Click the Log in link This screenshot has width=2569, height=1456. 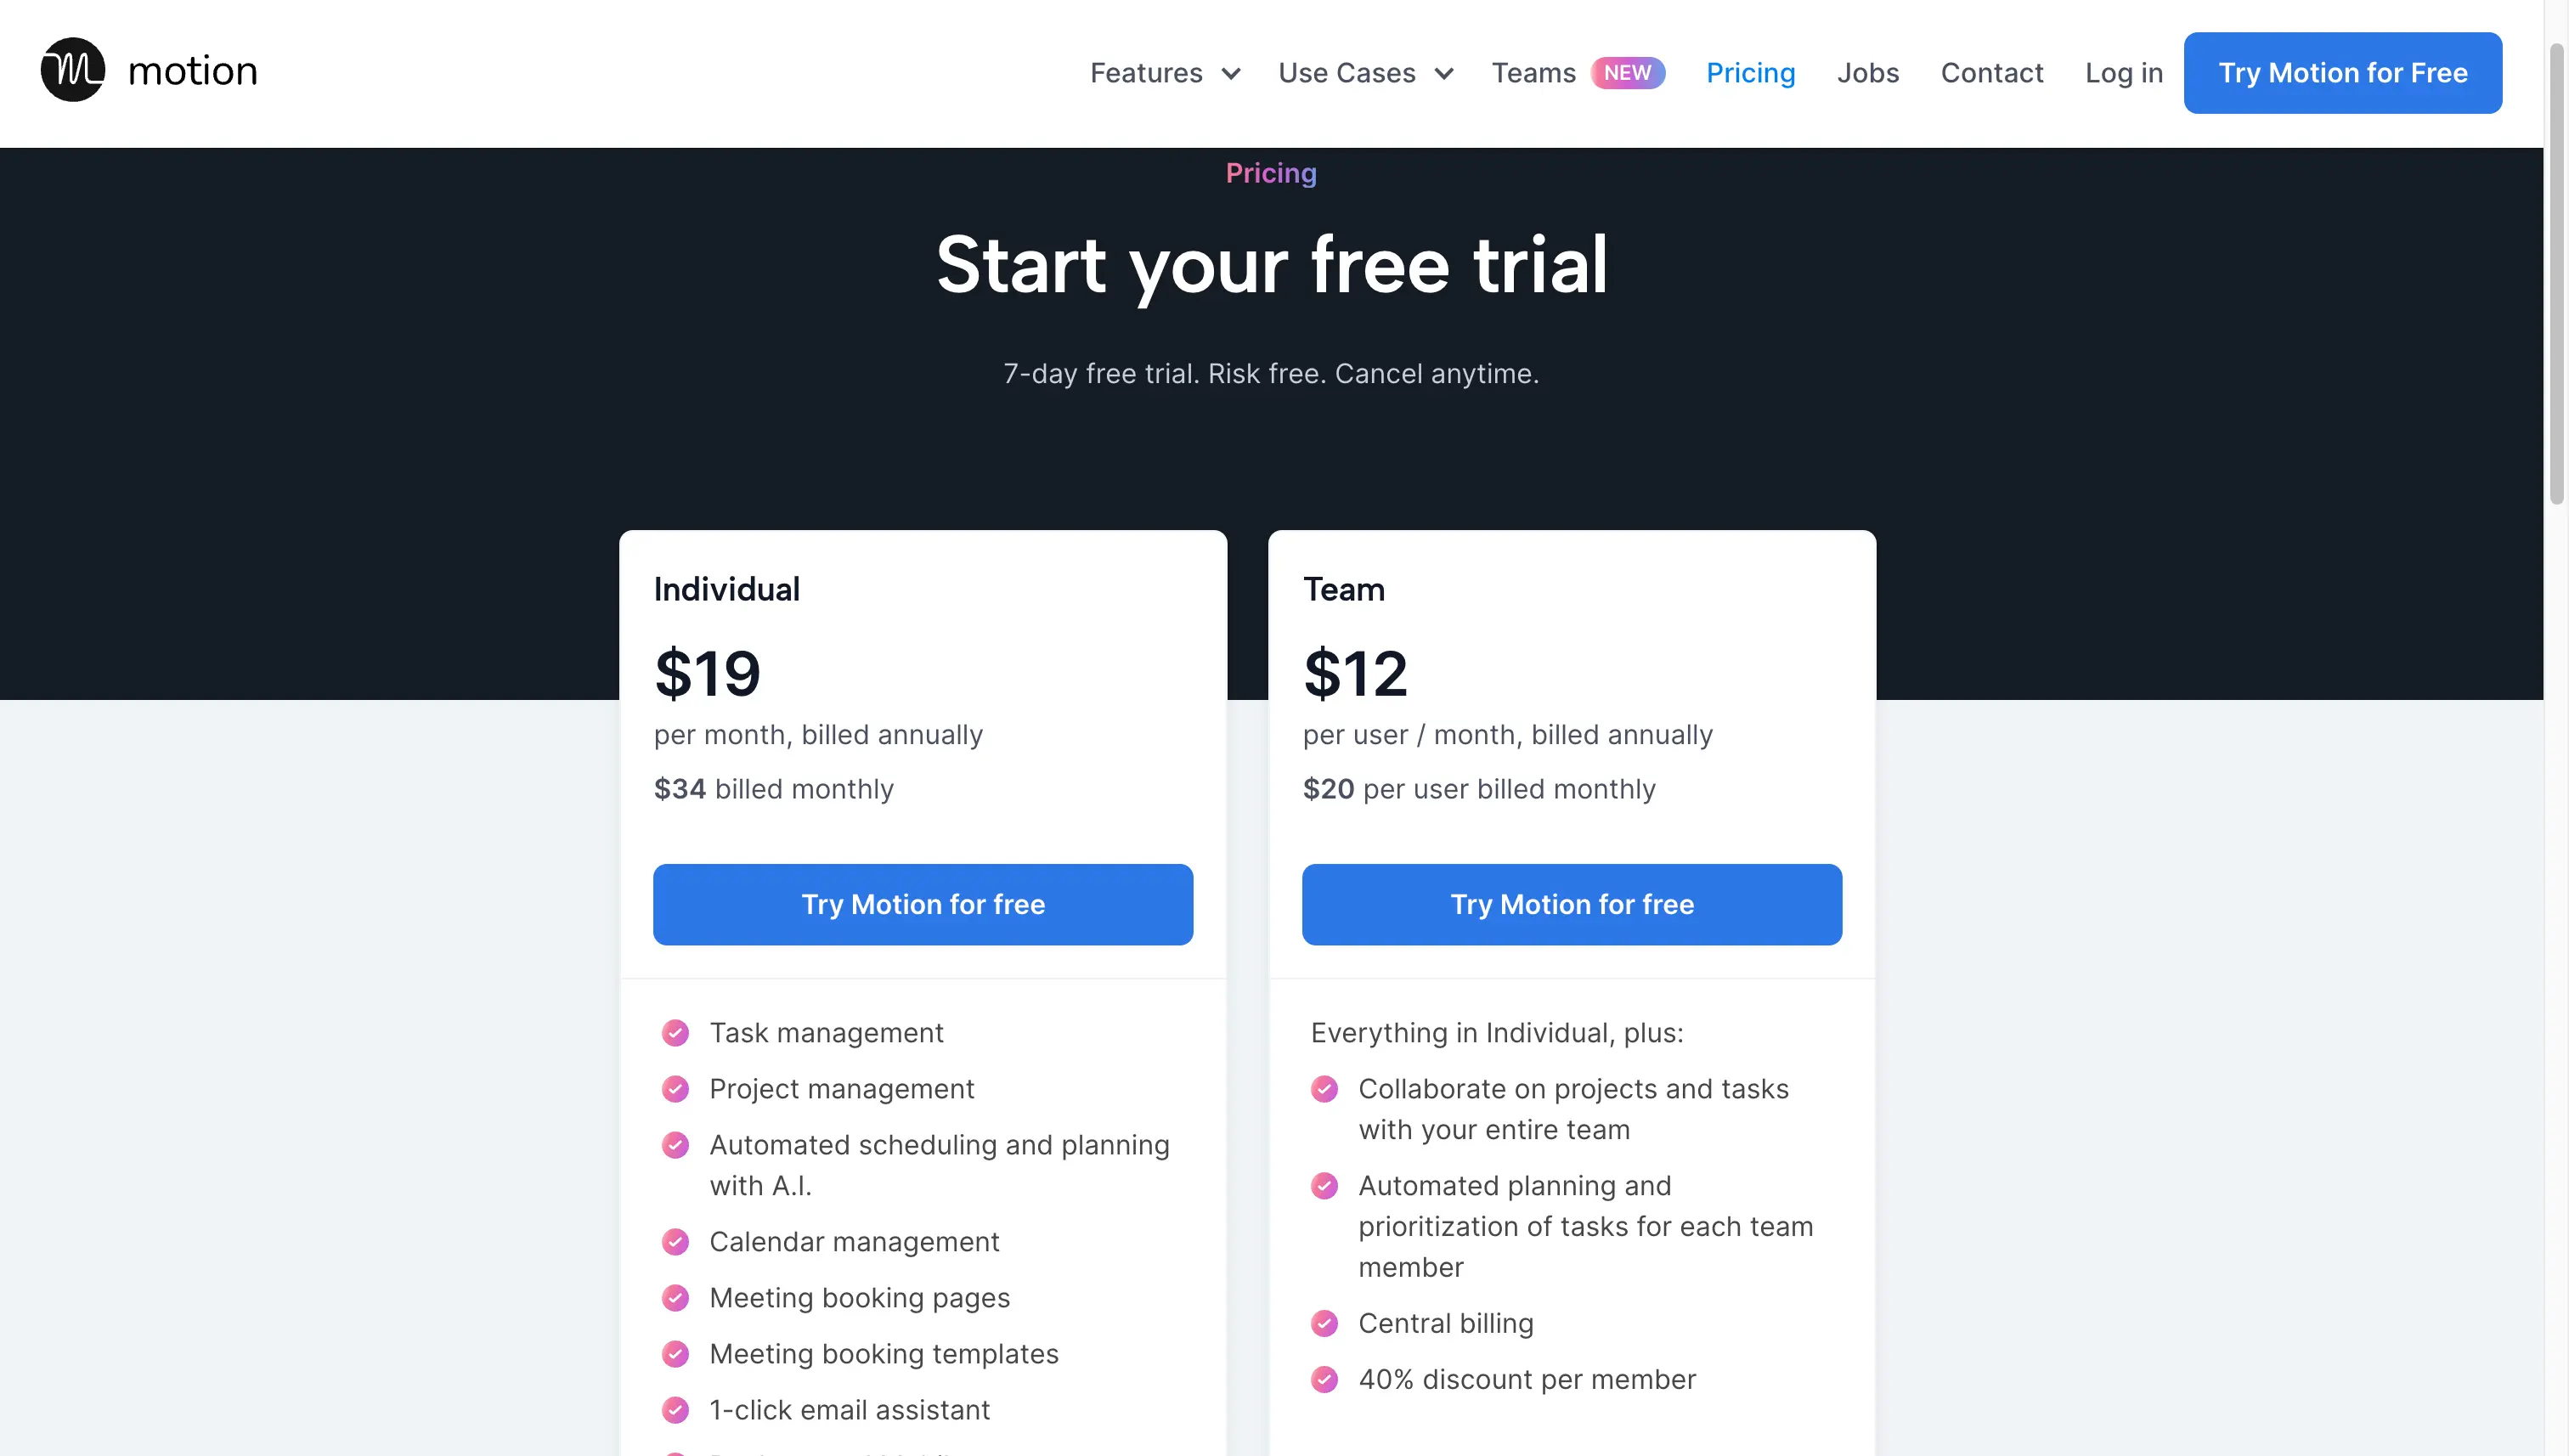(x=2125, y=72)
